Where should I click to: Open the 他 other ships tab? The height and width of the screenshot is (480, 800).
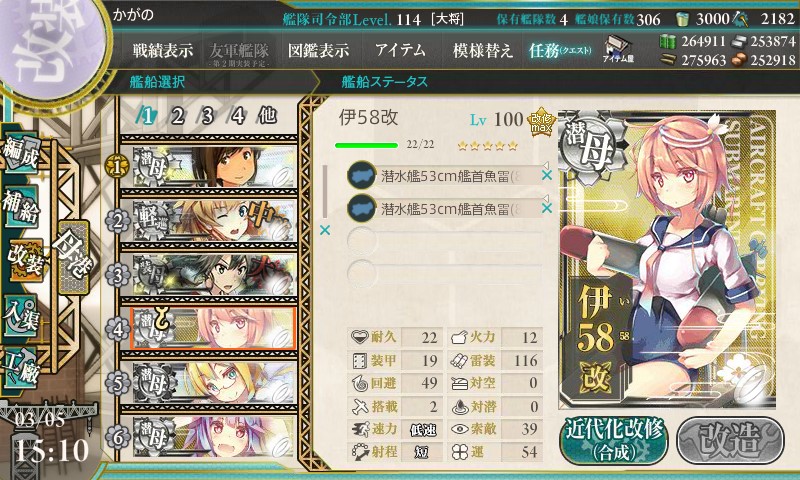pyautogui.click(x=267, y=116)
